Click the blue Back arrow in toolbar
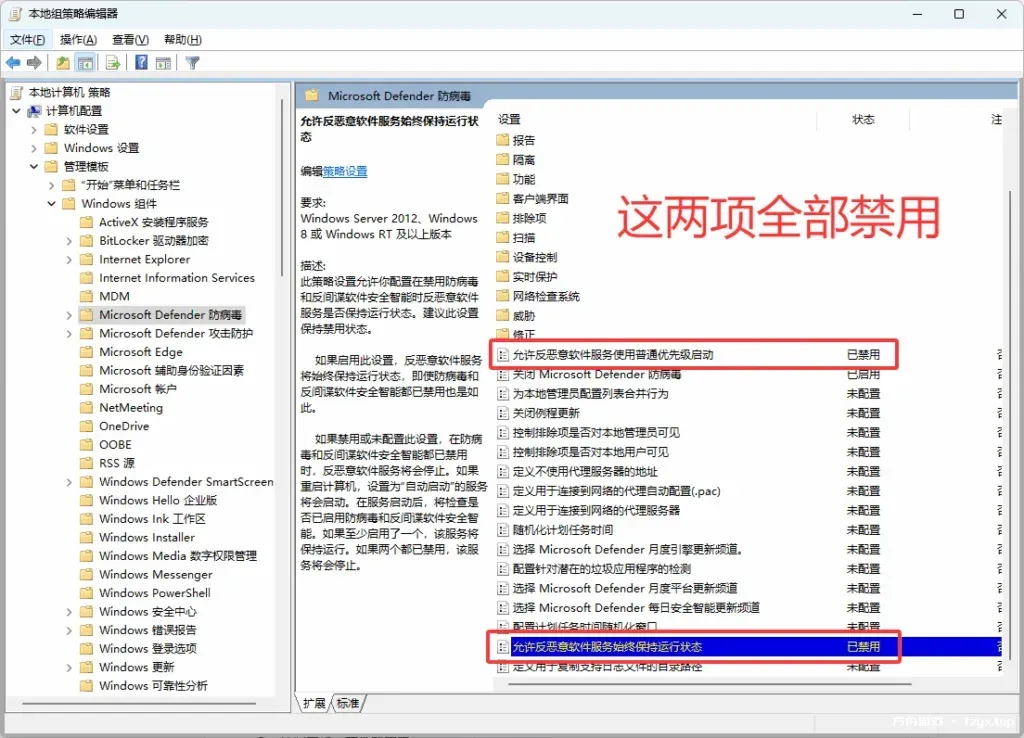The image size is (1024, 738). pos(13,63)
